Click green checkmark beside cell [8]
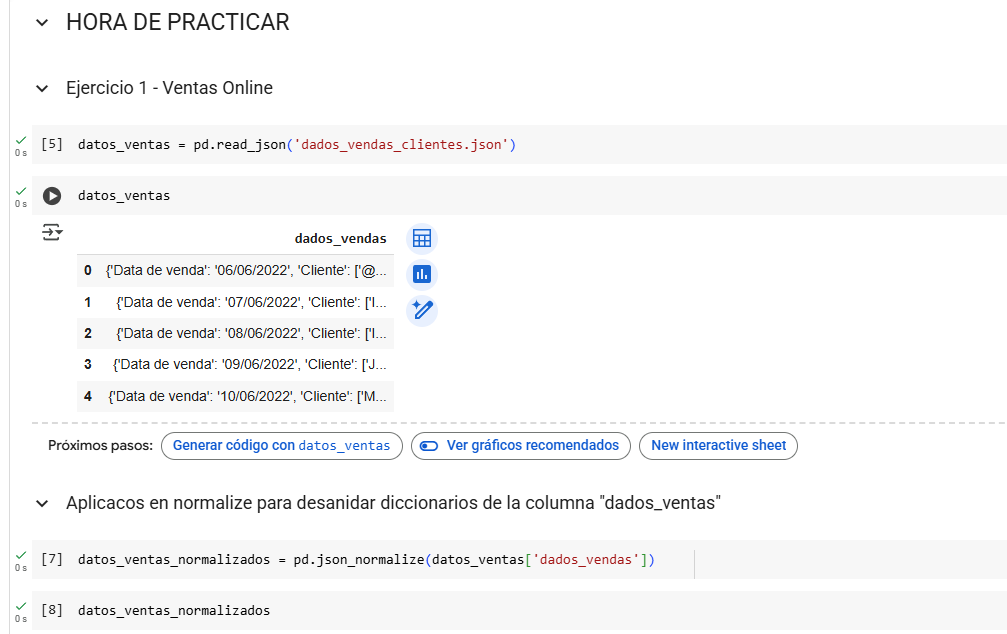The height and width of the screenshot is (634, 1007). (x=21, y=606)
